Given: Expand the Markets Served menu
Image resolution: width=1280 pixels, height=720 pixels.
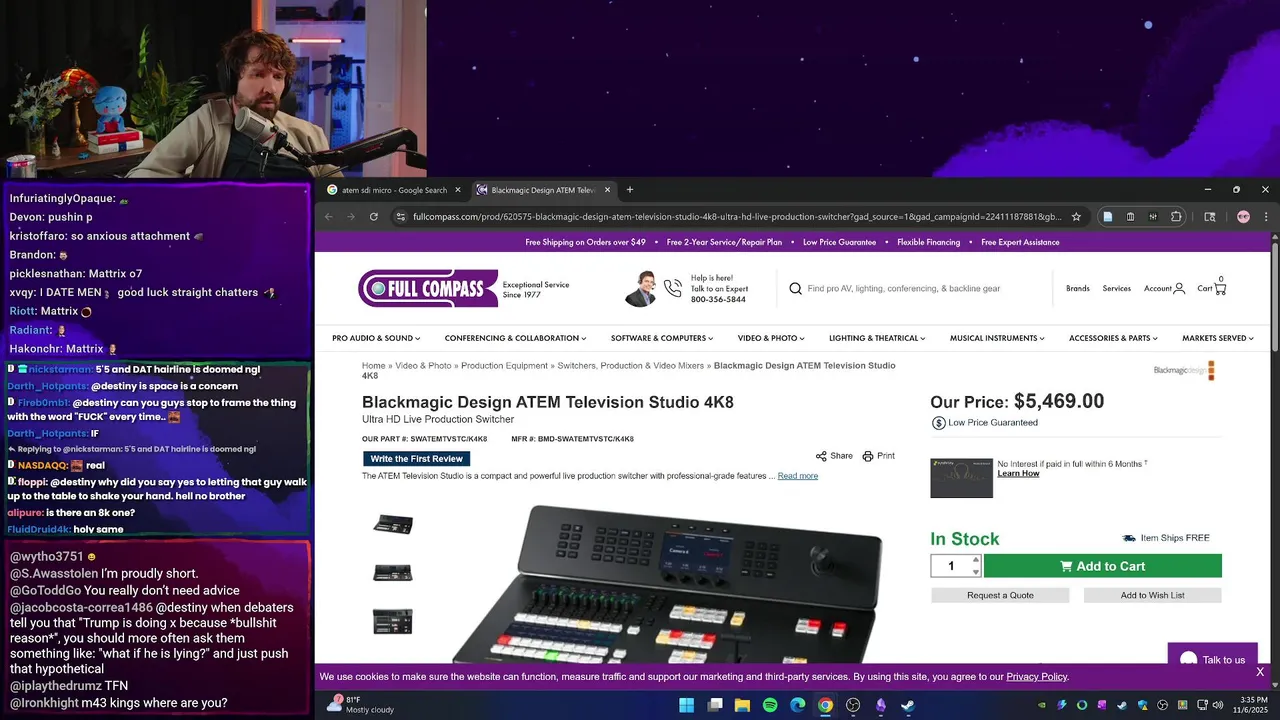Looking at the screenshot, I should point(1218,338).
